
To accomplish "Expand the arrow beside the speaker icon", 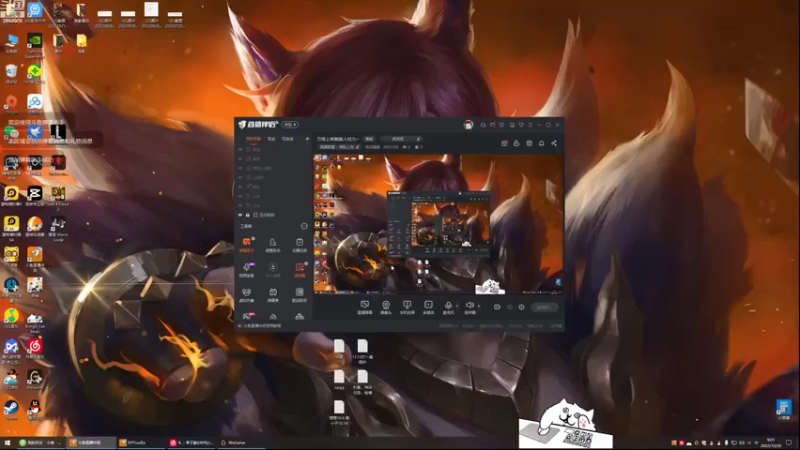I will (479, 306).
